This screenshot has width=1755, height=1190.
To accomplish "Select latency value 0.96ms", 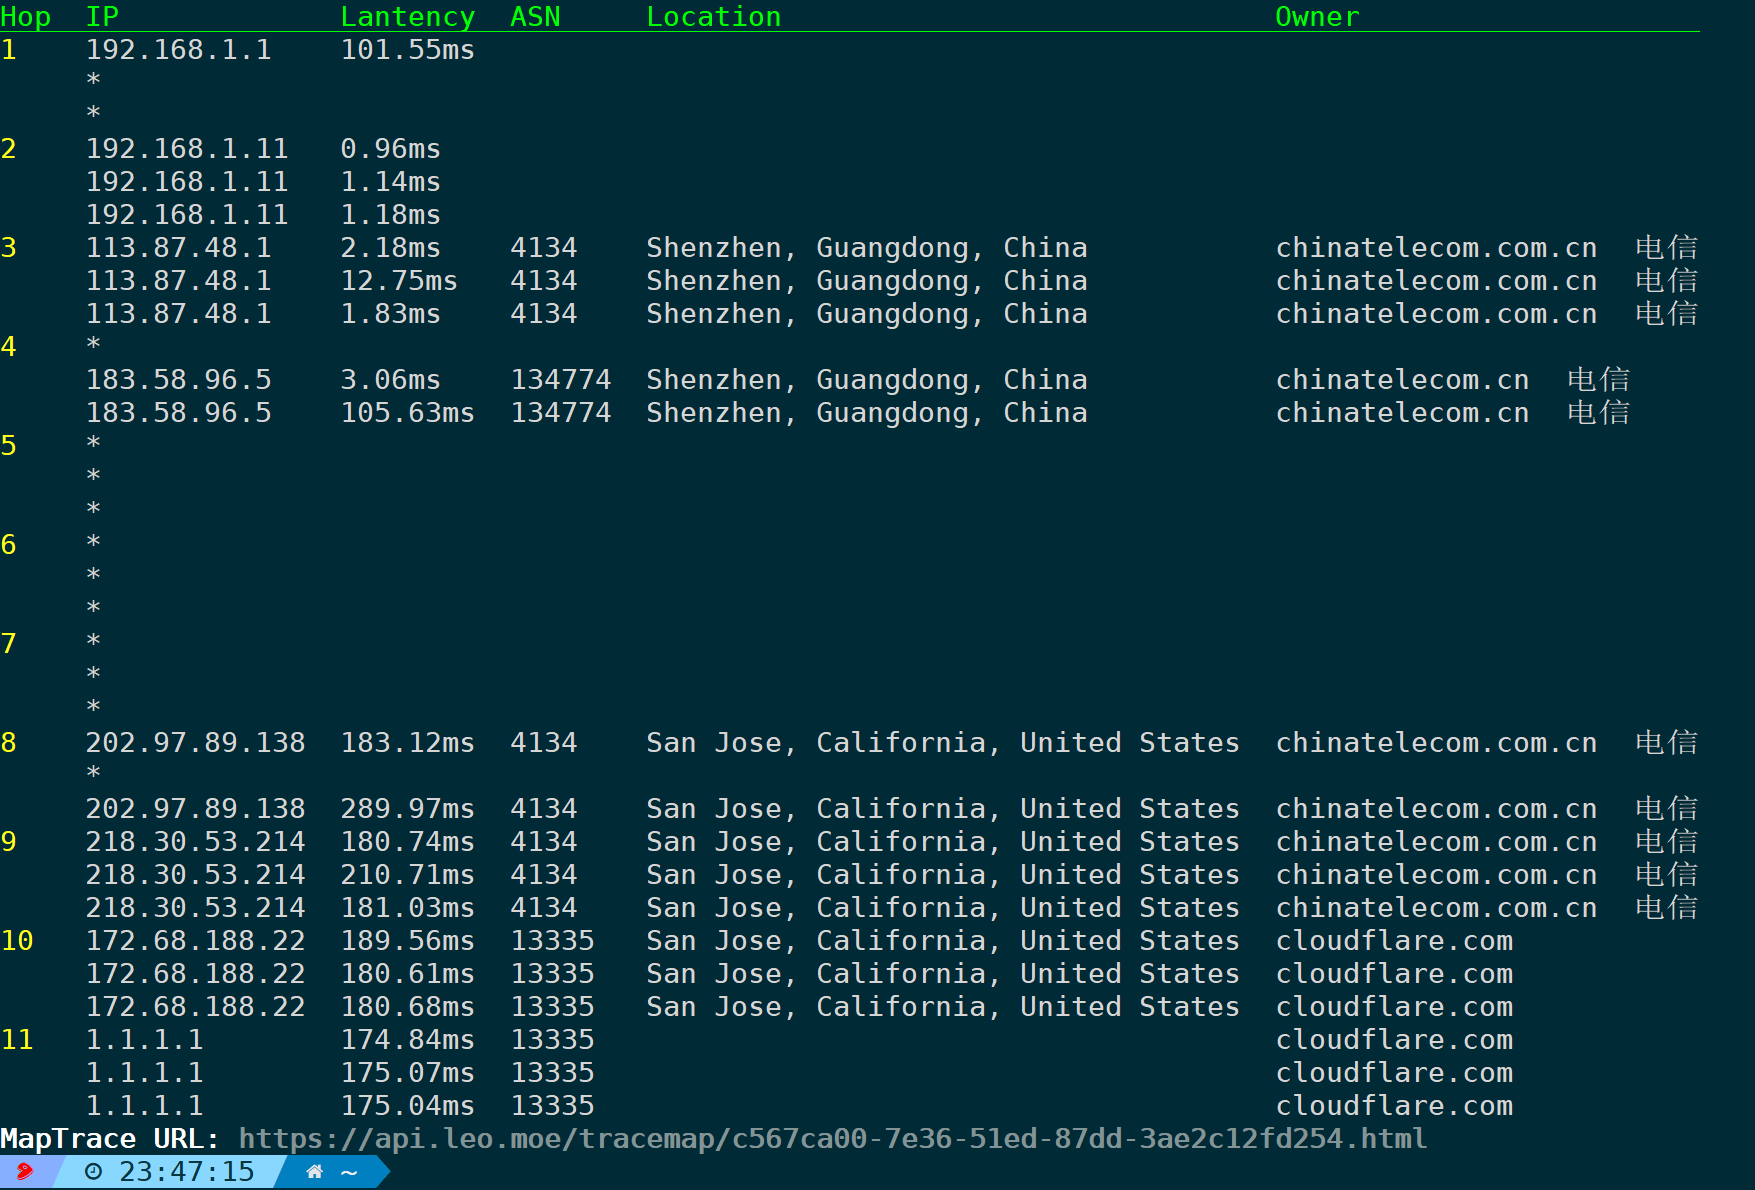I will 391,149.
